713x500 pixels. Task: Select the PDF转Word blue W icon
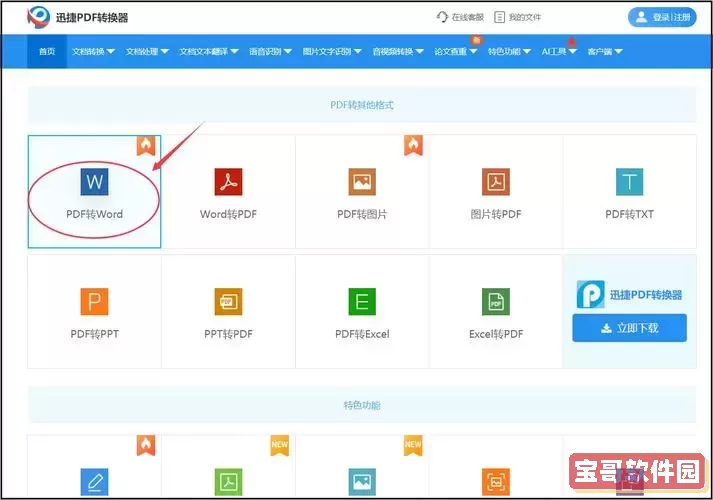[94, 182]
